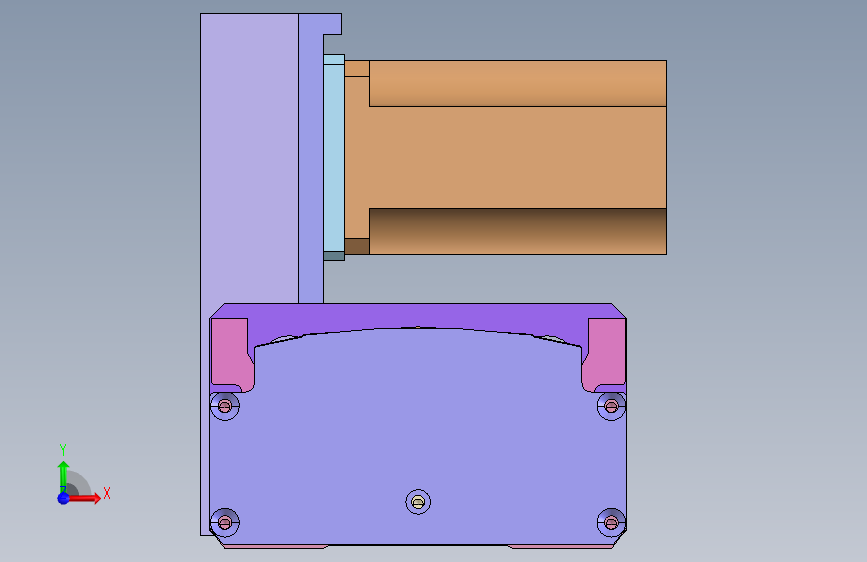This screenshot has height=562, width=867.
Task: Click the green Y axis arrow of the triad
Action: tap(64, 475)
